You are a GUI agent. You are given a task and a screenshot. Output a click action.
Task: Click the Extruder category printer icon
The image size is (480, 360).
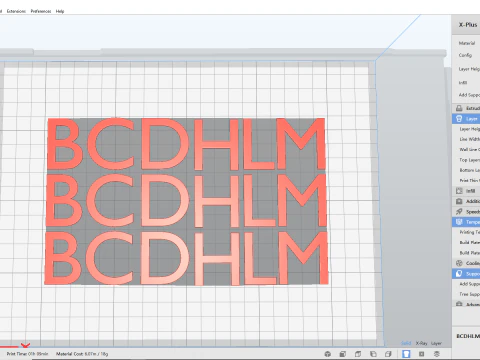point(459,108)
